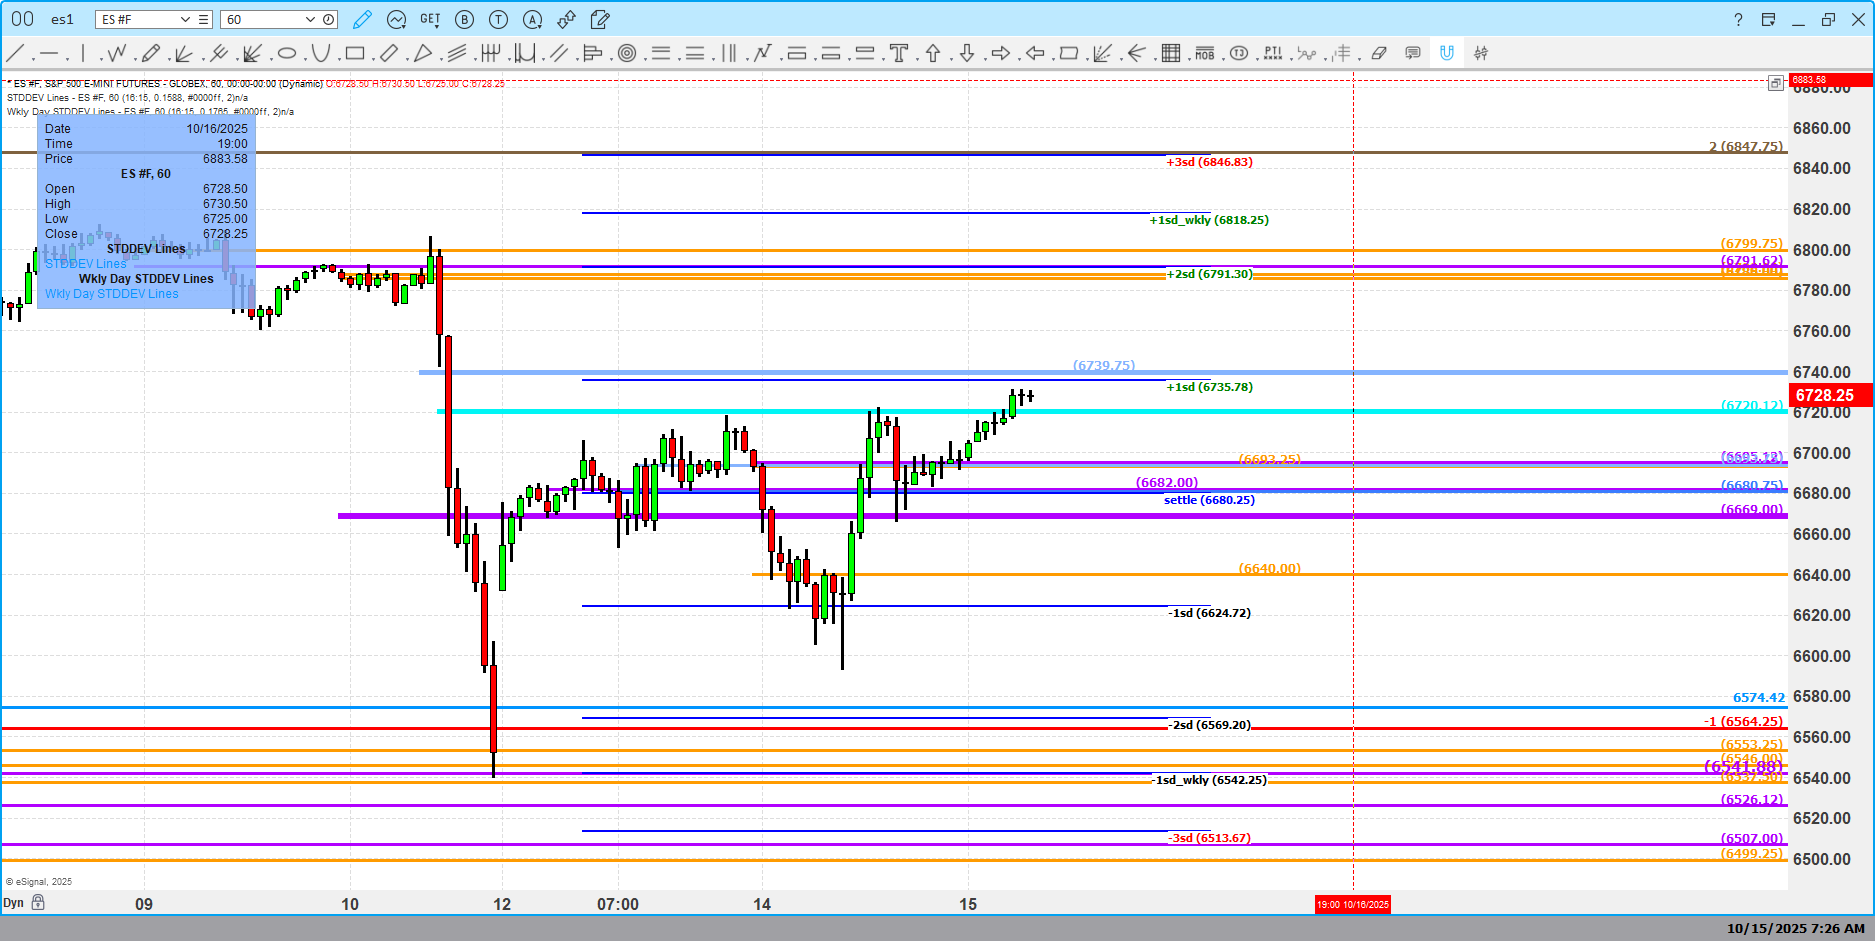Toggle the magnet snap mode

tap(1447, 54)
